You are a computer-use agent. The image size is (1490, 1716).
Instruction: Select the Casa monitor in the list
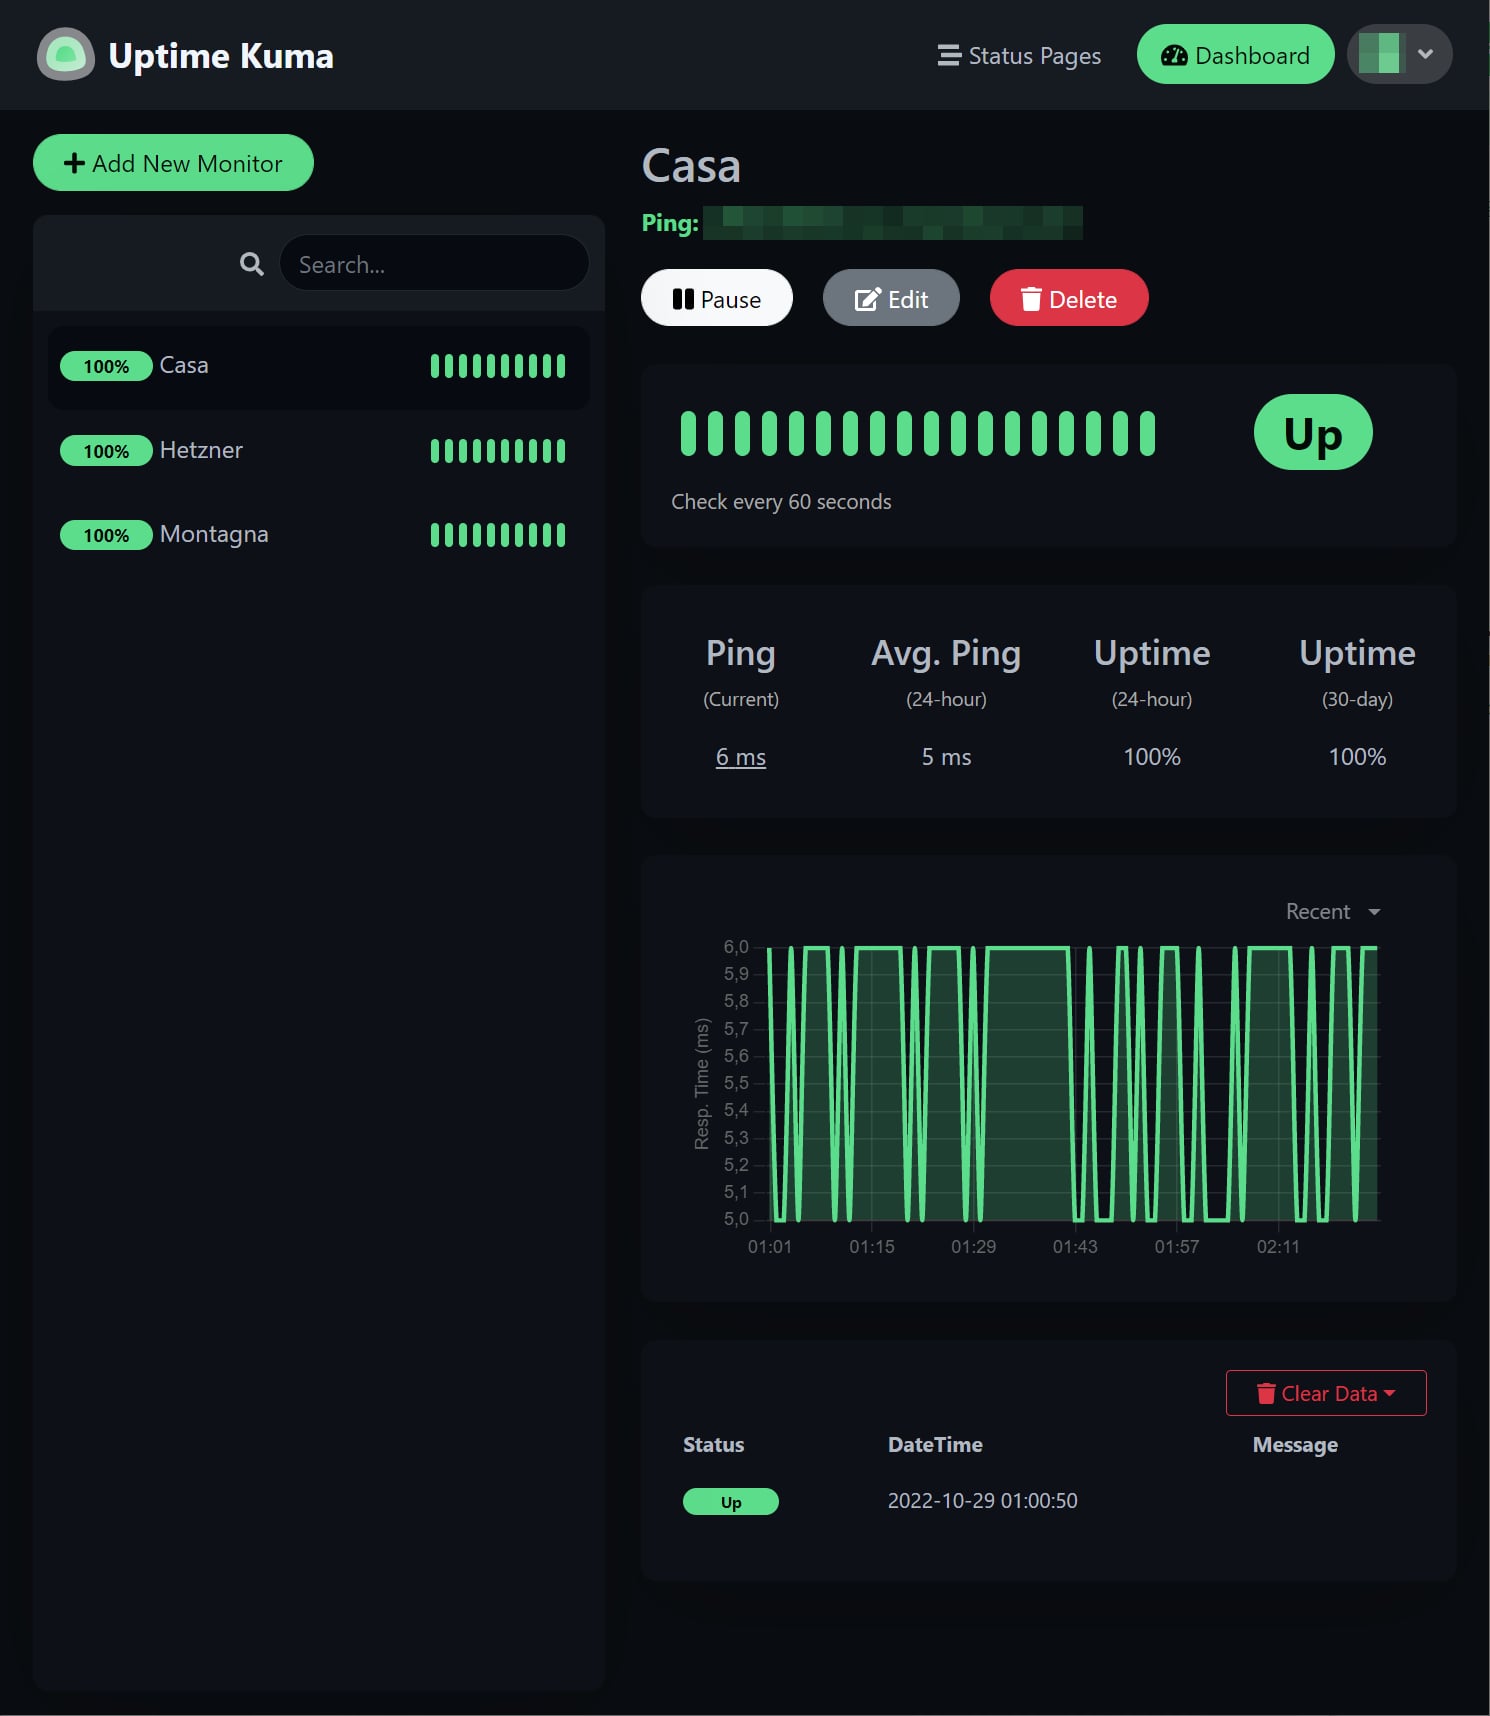318,366
